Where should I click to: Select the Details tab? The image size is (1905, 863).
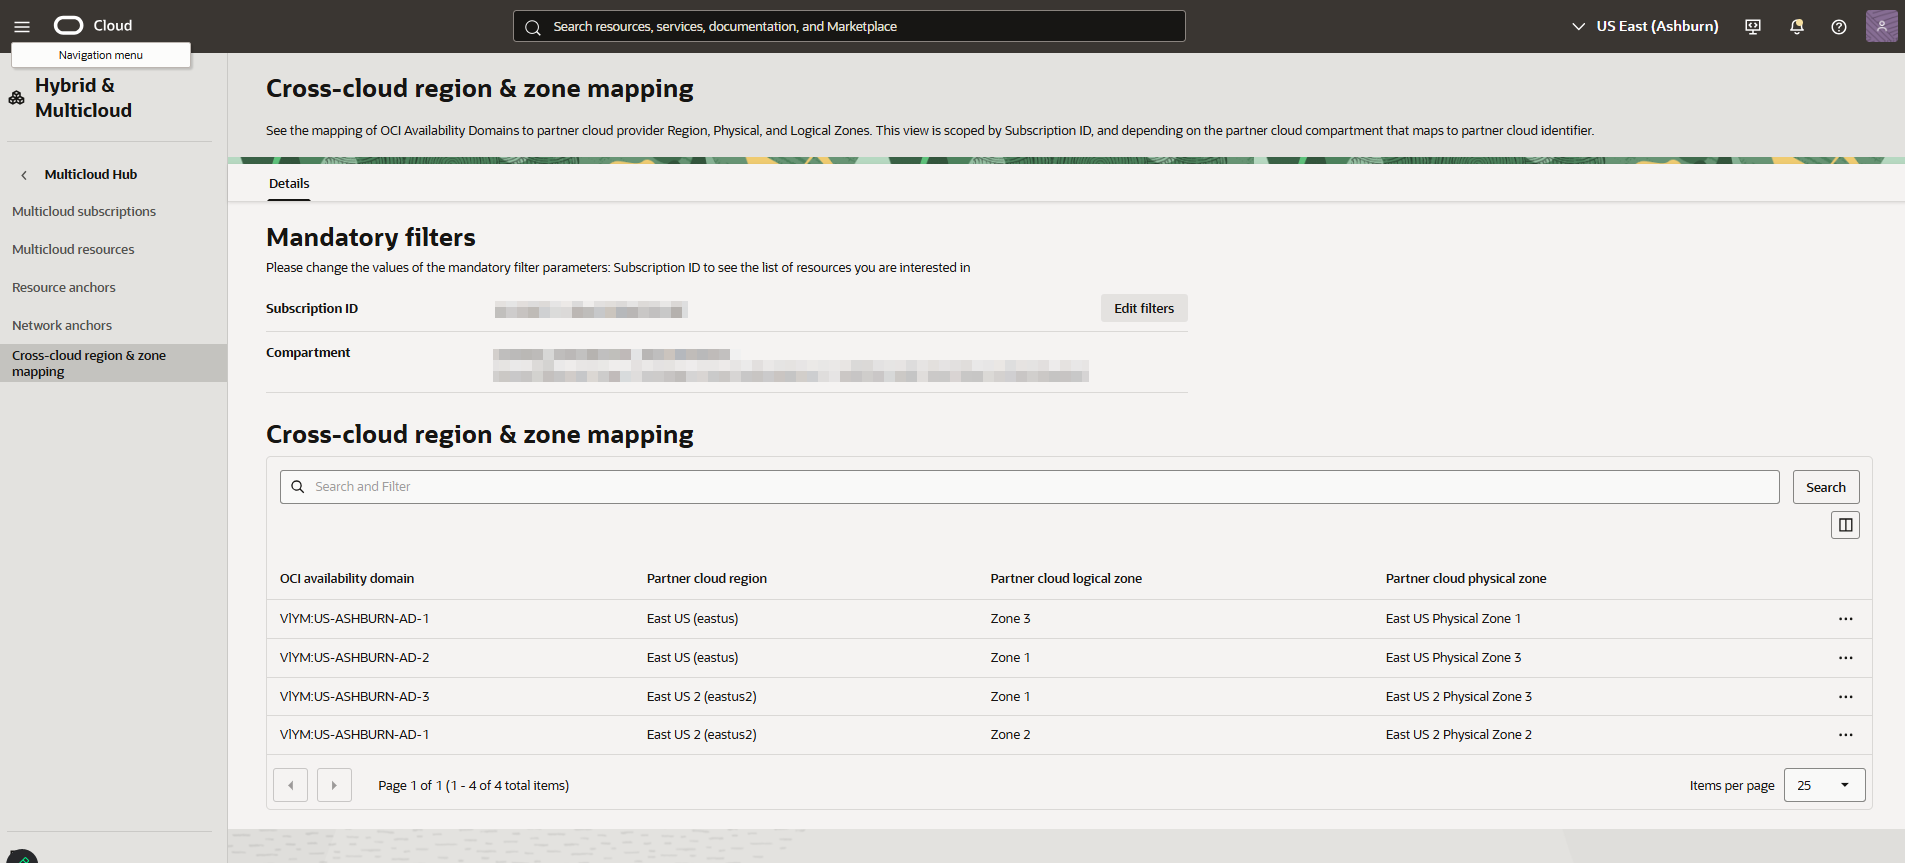click(289, 184)
